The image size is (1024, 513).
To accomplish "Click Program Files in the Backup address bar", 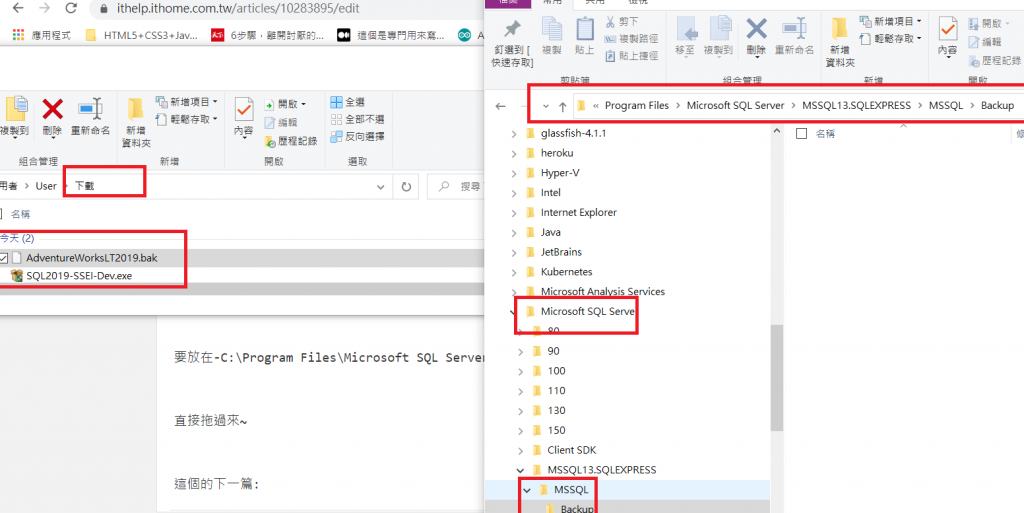I will (637, 105).
